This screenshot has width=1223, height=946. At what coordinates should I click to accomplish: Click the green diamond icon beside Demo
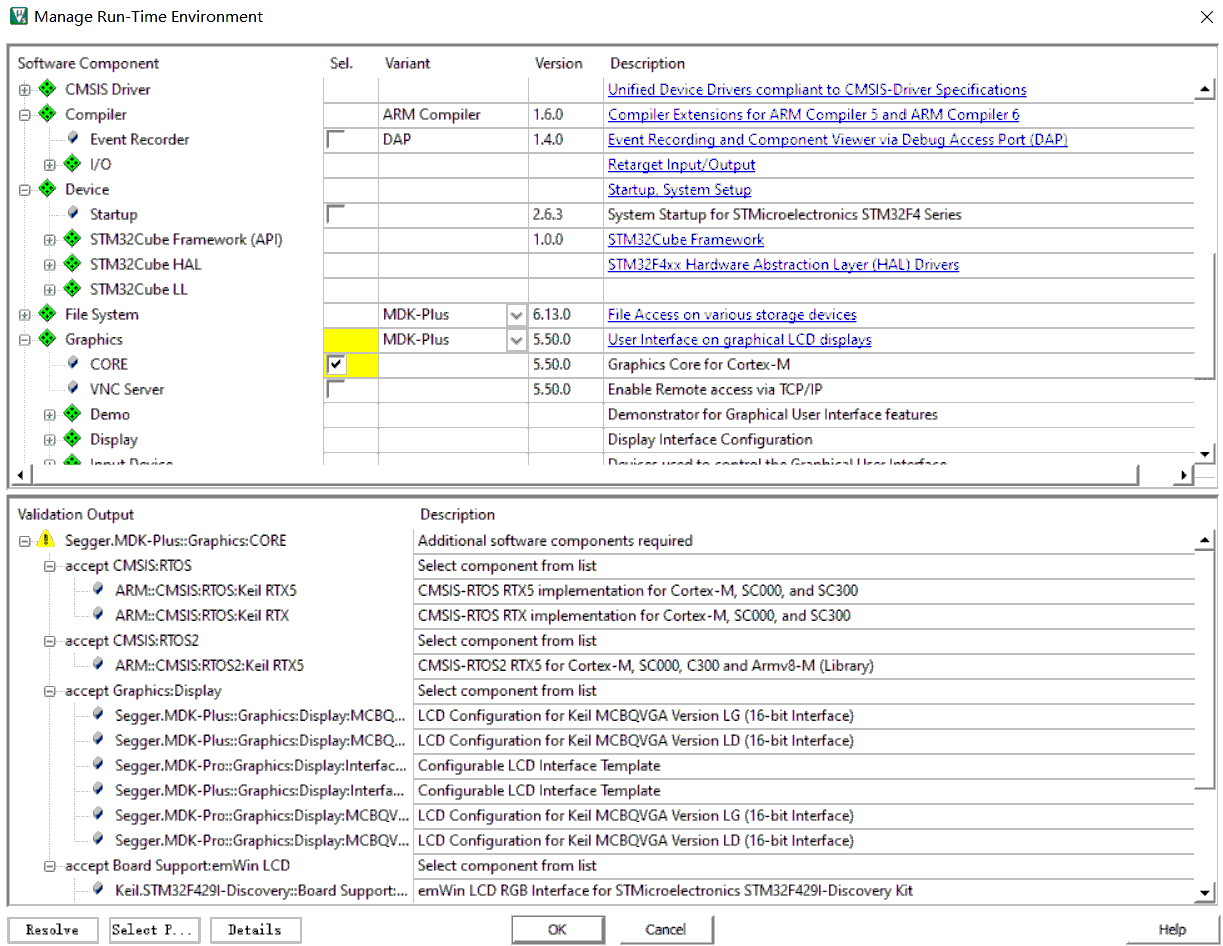pyautogui.click(x=71, y=414)
